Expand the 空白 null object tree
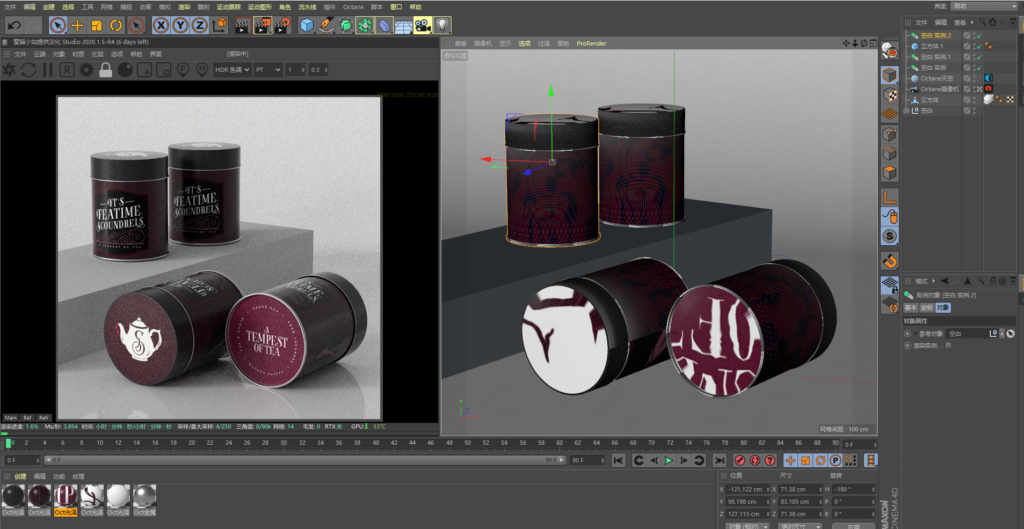Screen dimensions: 1024x529 [908, 111]
